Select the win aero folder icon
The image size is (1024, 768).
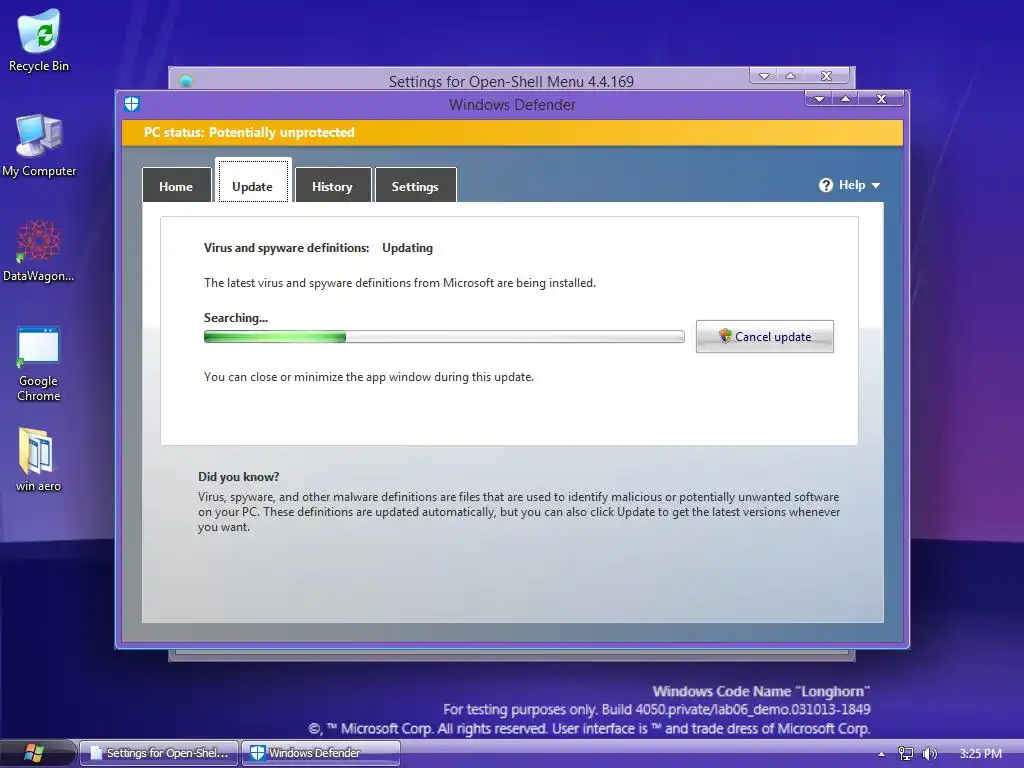click(x=39, y=459)
